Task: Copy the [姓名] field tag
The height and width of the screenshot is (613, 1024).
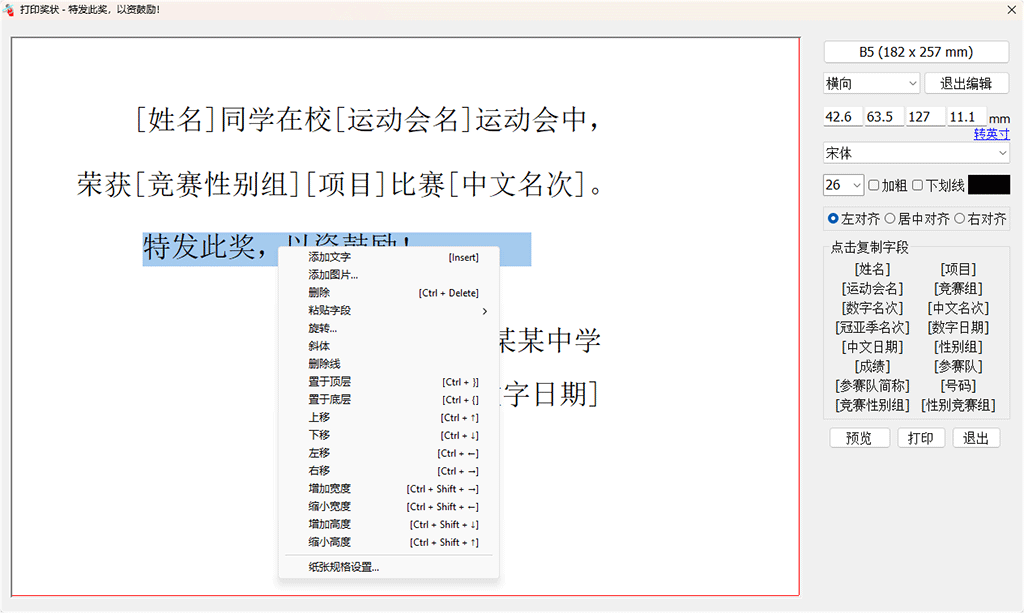Action: coord(872,269)
